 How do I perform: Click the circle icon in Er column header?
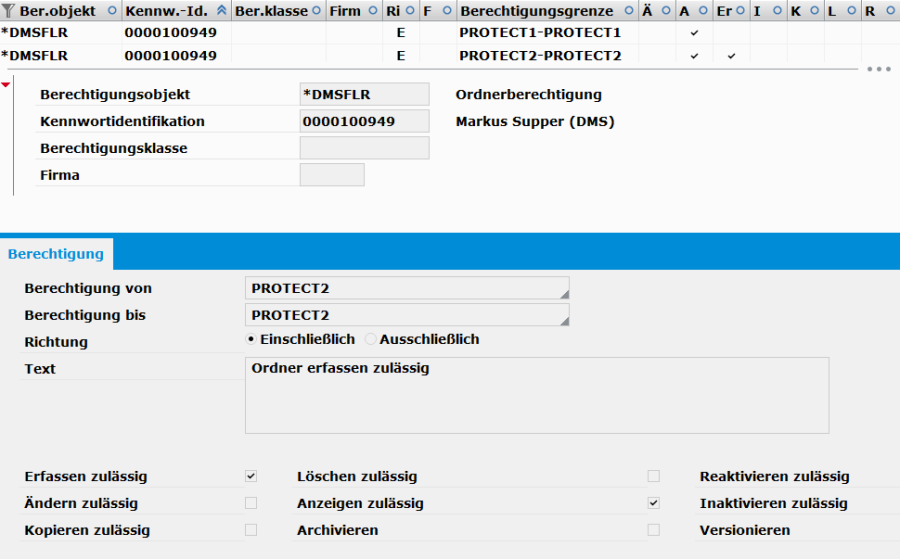tap(740, 11)
